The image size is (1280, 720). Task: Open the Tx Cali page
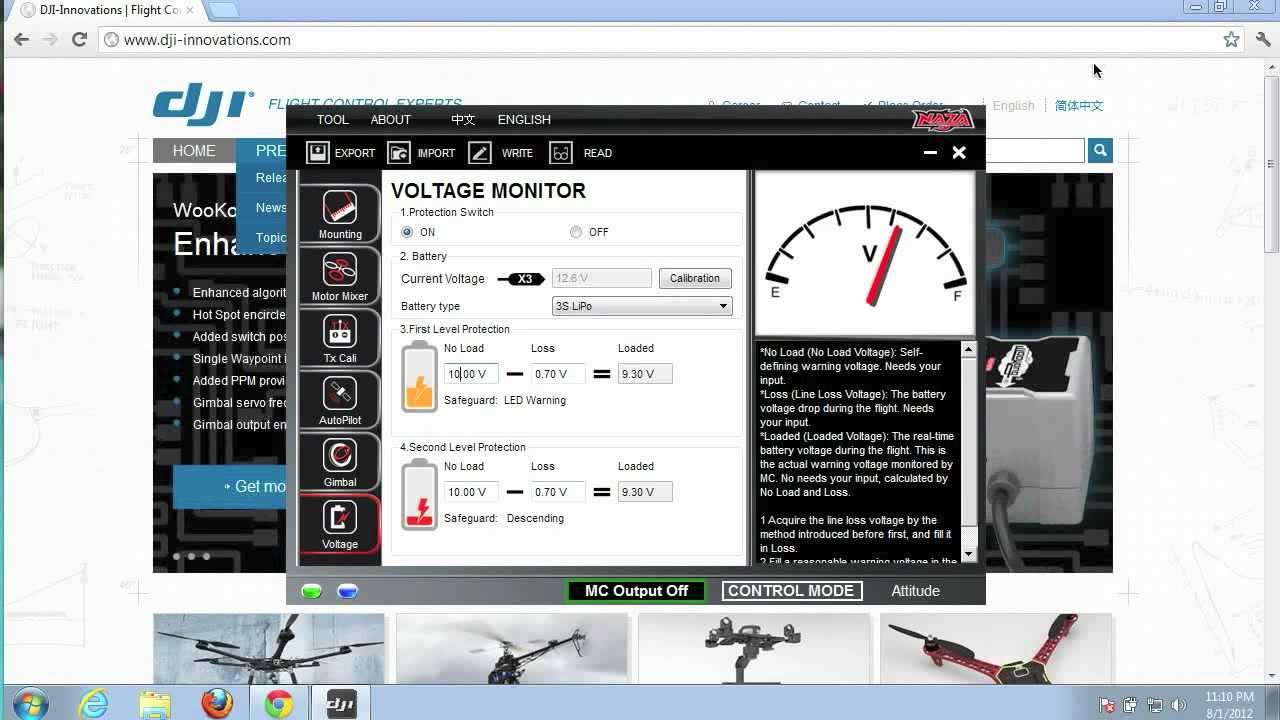tap(340, 338)
